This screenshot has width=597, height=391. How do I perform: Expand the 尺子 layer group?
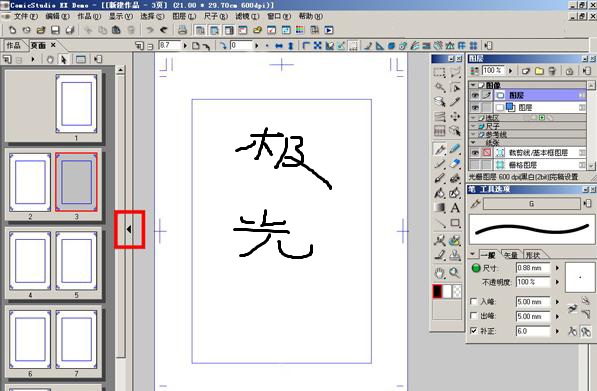tap(473, 126)
